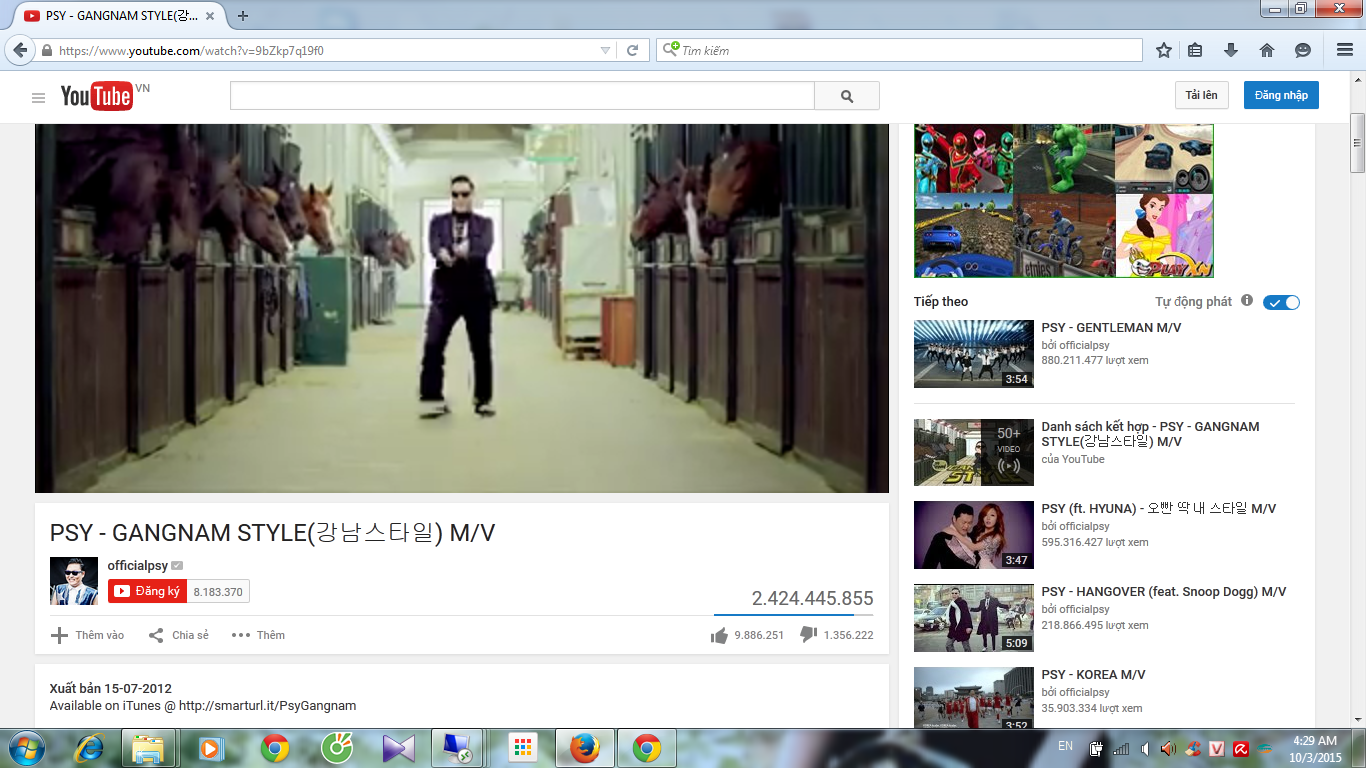The image size is (1366, 768).
Task: Click the games advertisement banner
Action: [x=1063, y=201]
